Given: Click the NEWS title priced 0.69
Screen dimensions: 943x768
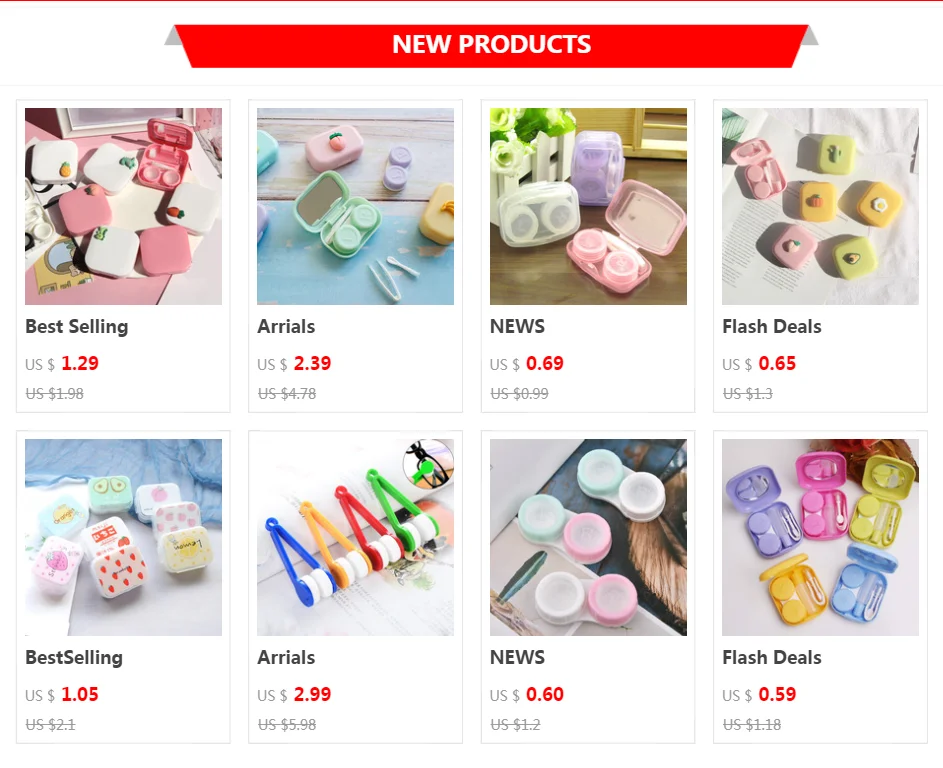Looking at the screenshot, I should point(517,327).
